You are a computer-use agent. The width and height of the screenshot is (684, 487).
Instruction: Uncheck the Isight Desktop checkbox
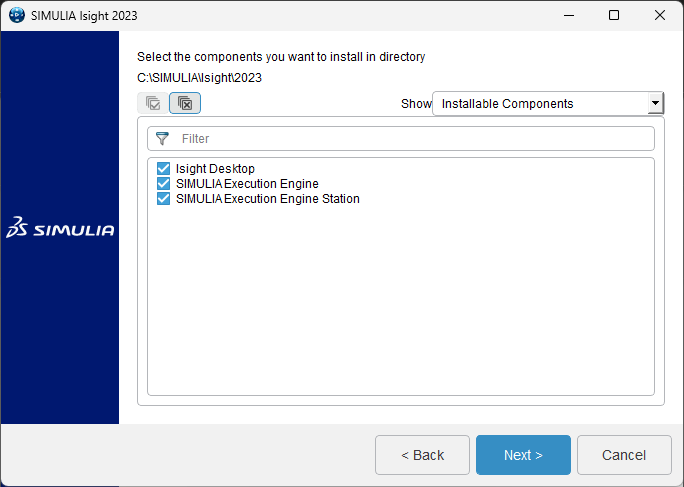(x=164, y=168)
